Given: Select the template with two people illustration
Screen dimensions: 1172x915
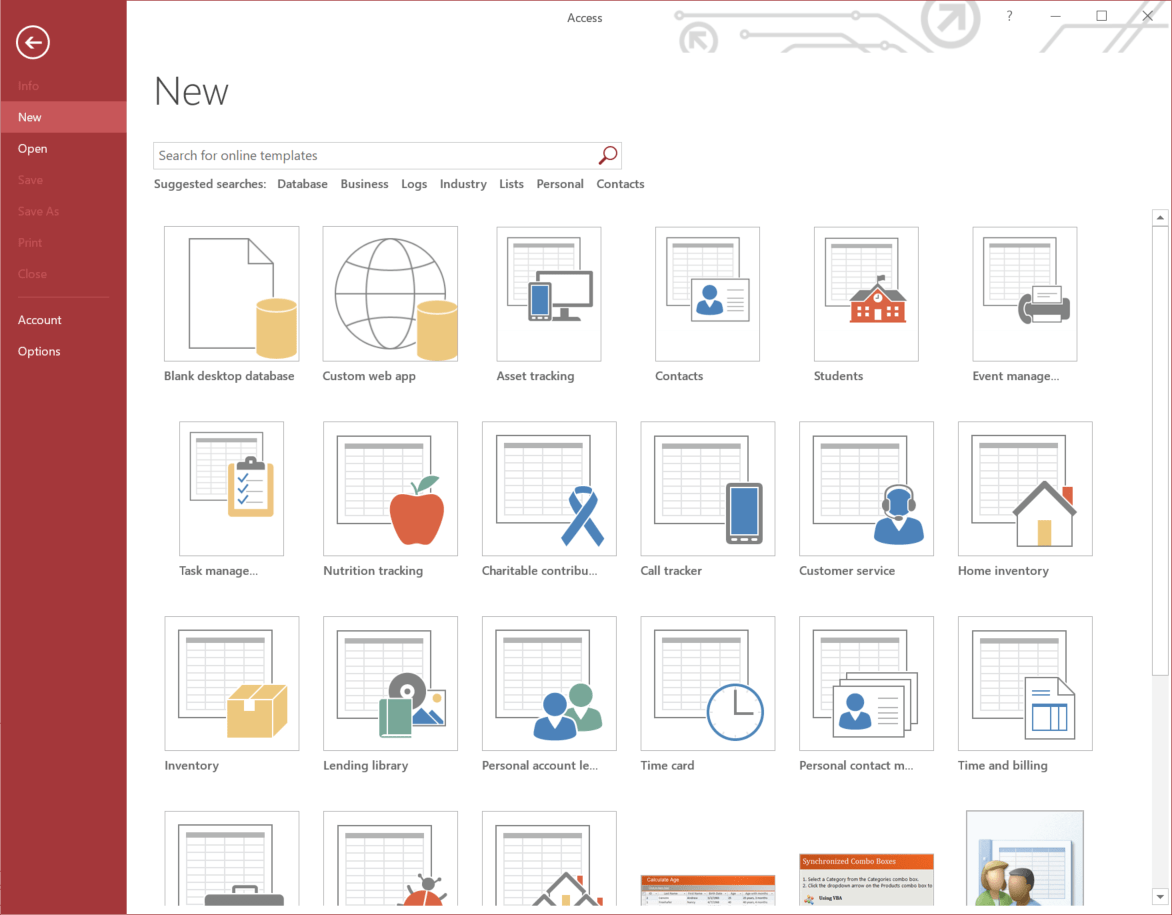Looking at the screenshot, I should coord(1025,858).
